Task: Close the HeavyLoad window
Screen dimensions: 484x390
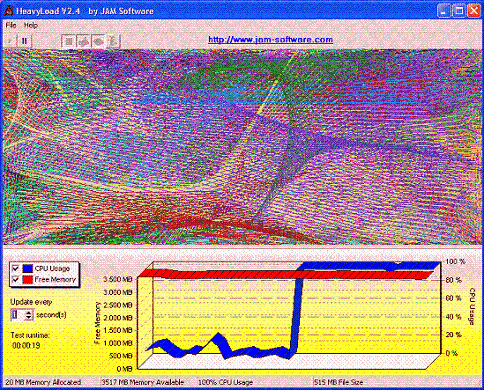Action: 474,11
